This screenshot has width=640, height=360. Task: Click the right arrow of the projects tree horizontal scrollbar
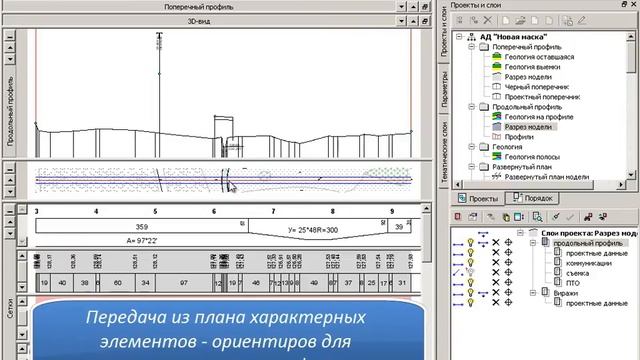pyautogui.click(x=621, y=185)
